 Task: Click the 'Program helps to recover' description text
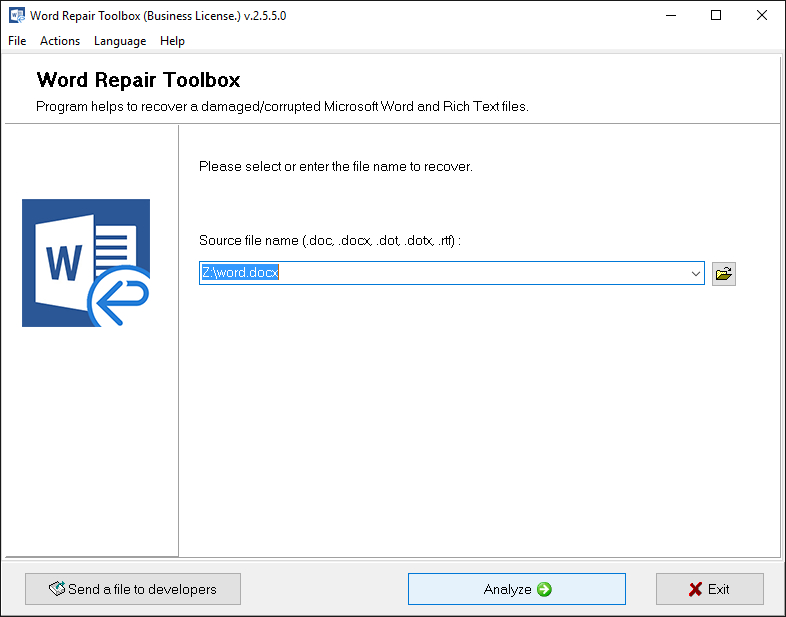[282, 107]
